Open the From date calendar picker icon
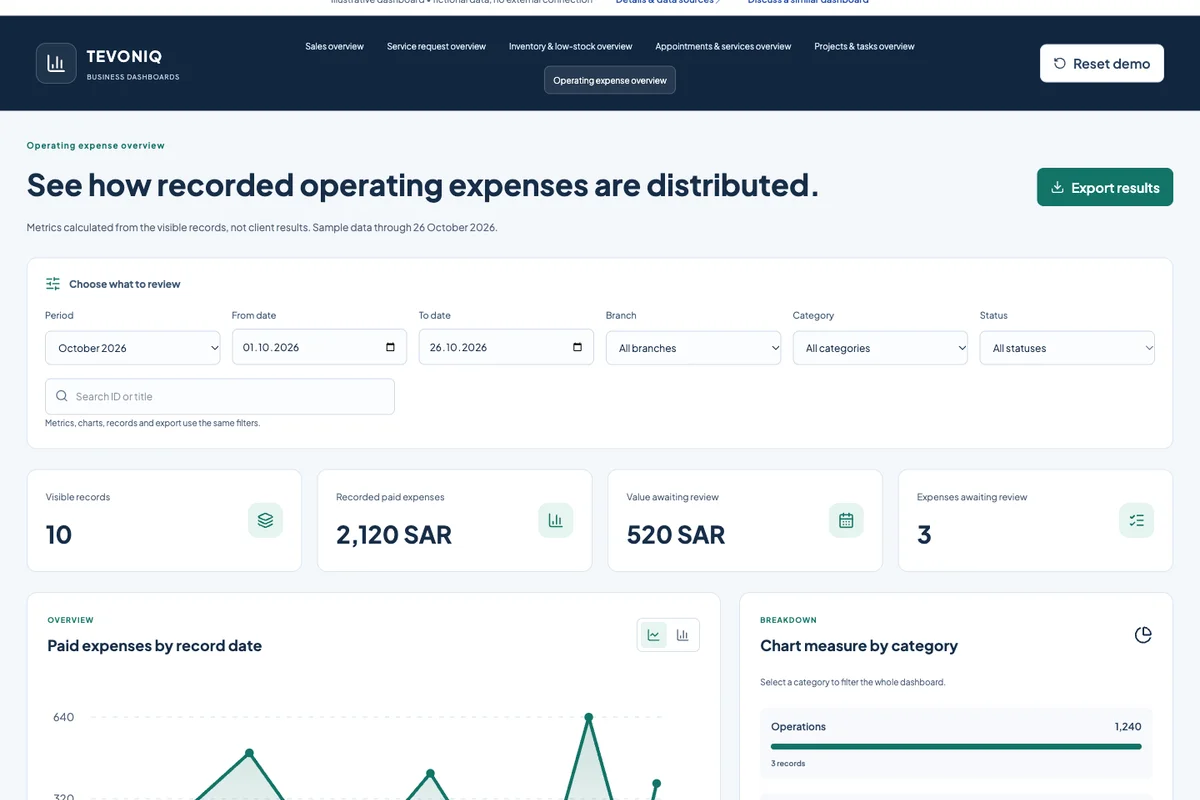Image resolution: width=1200 pixels, height=800 pixels. pos(390,347)
